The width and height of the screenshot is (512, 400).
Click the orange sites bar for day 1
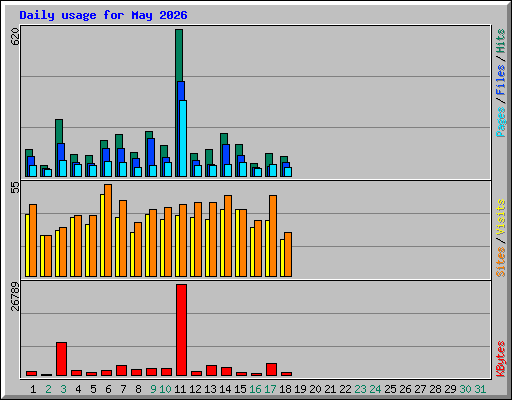[33, 240]
